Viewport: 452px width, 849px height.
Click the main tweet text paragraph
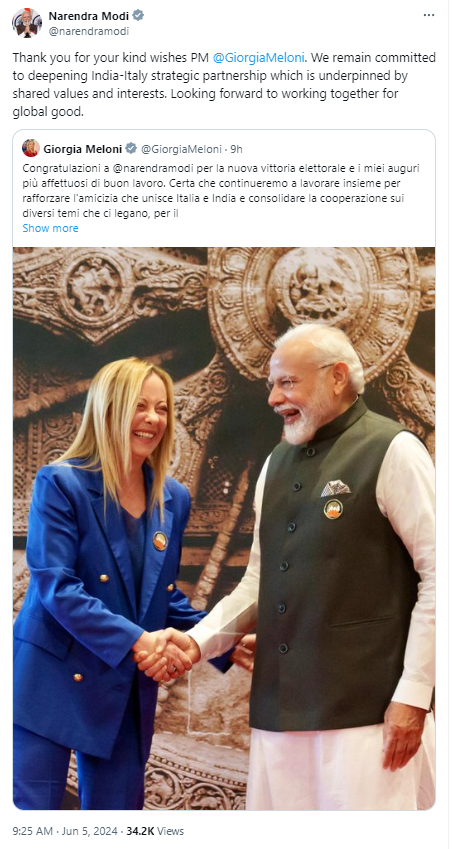point(224,84)
